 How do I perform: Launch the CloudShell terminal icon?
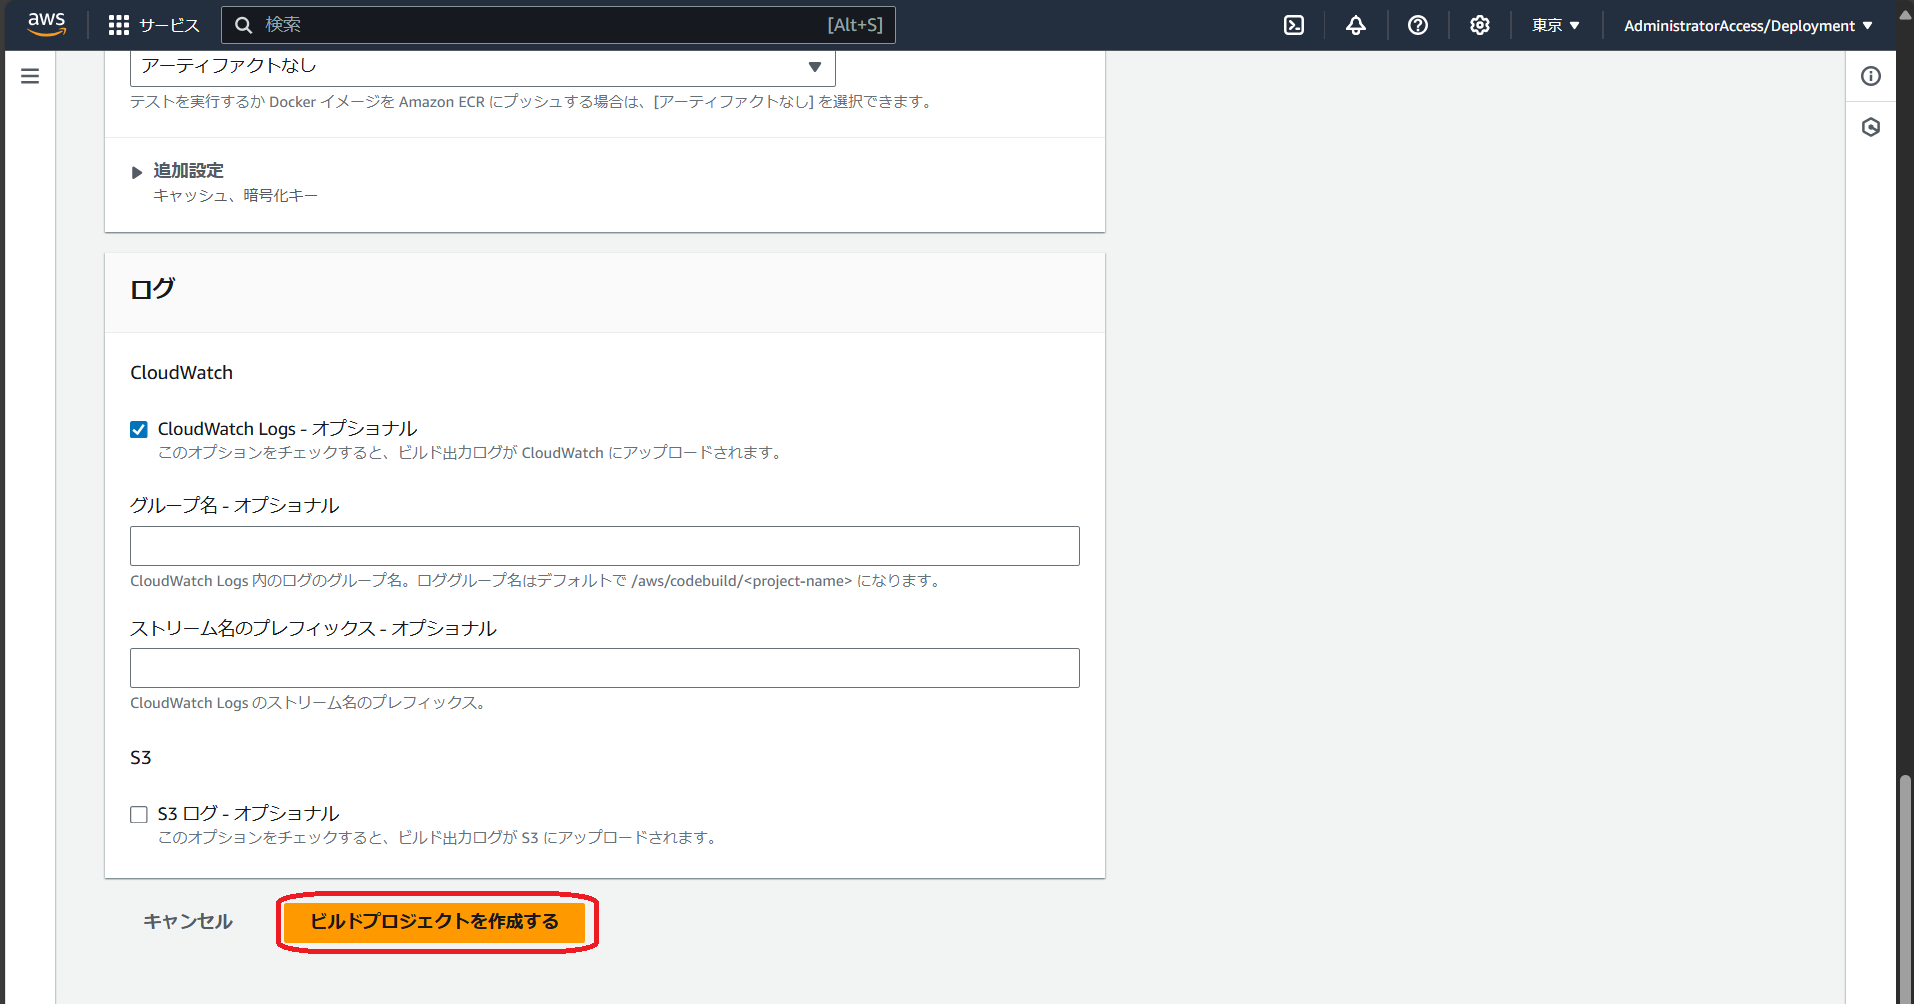coord(1294,25)
